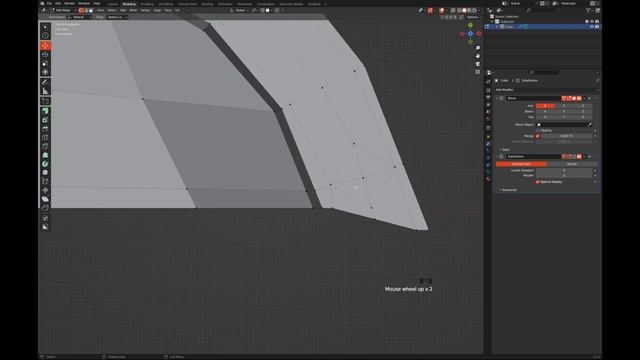The image size is (640, 360).
Task: Switch to the Sculpting workspace tab
Action: [147, 4]
